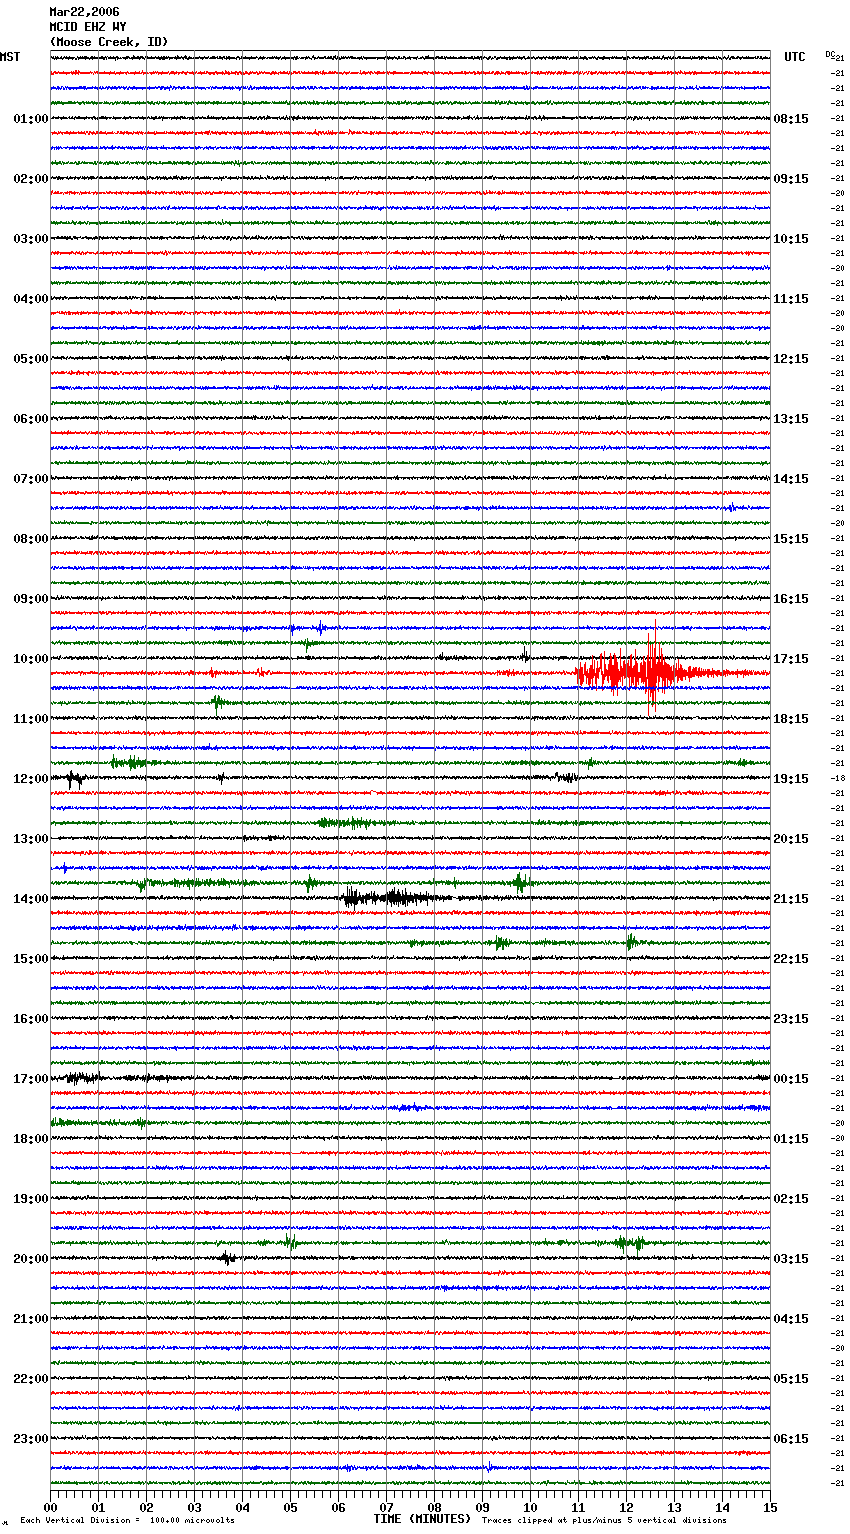Click the 18:15 UTC time label
This screenshot has width=850, height=1534.
791,719
